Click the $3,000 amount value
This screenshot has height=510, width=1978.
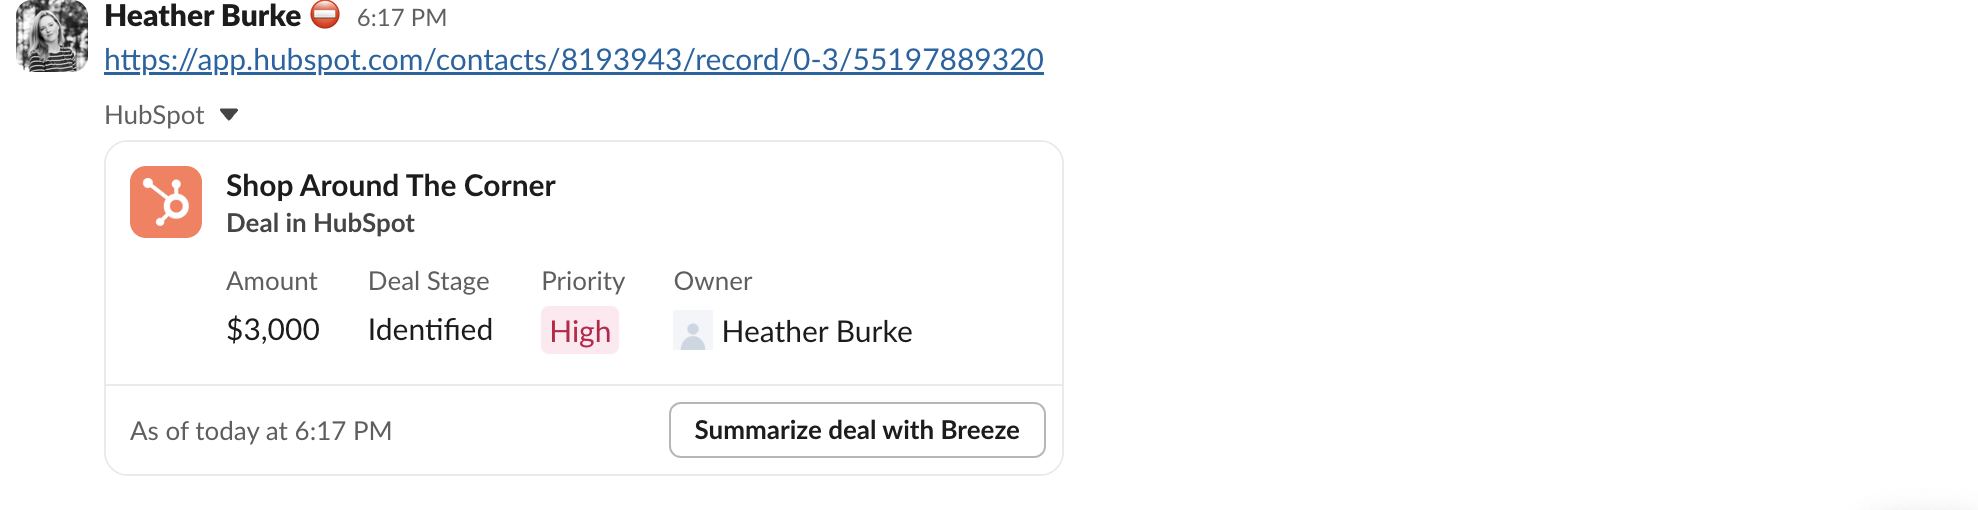[272, 330]
